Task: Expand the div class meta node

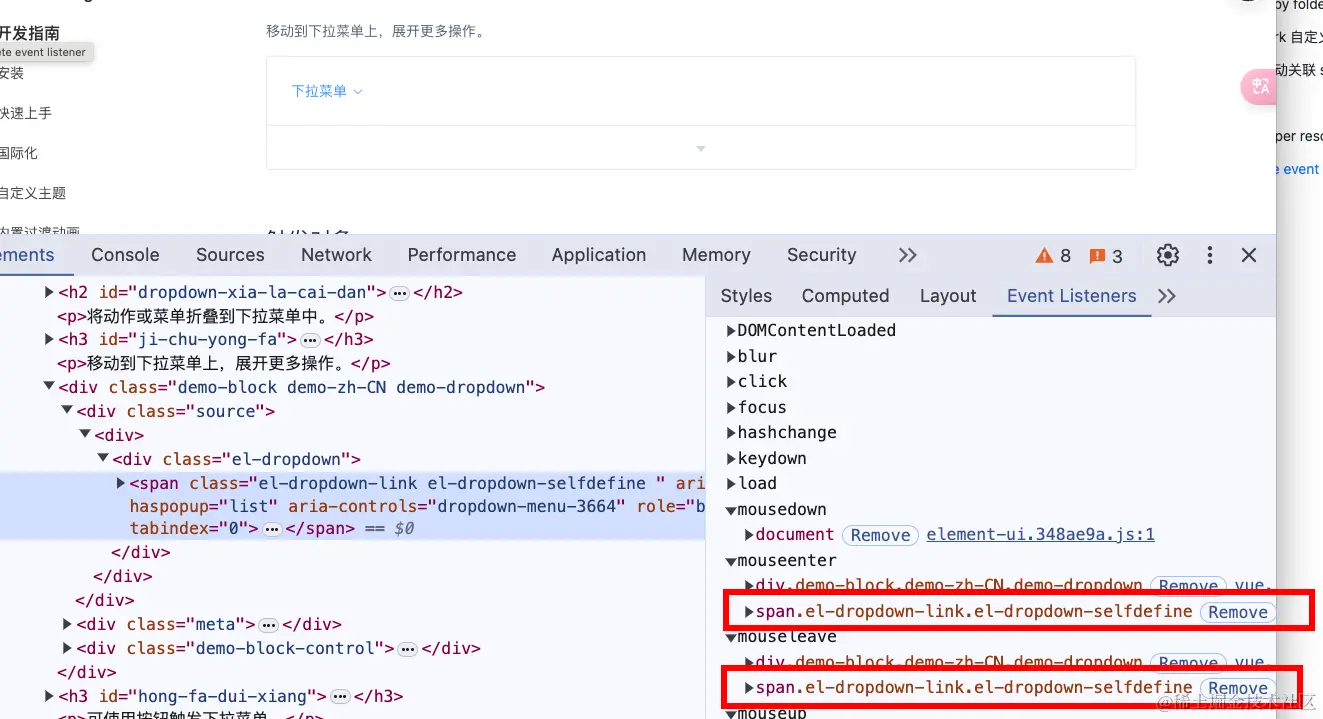Action: coord(67,624)
